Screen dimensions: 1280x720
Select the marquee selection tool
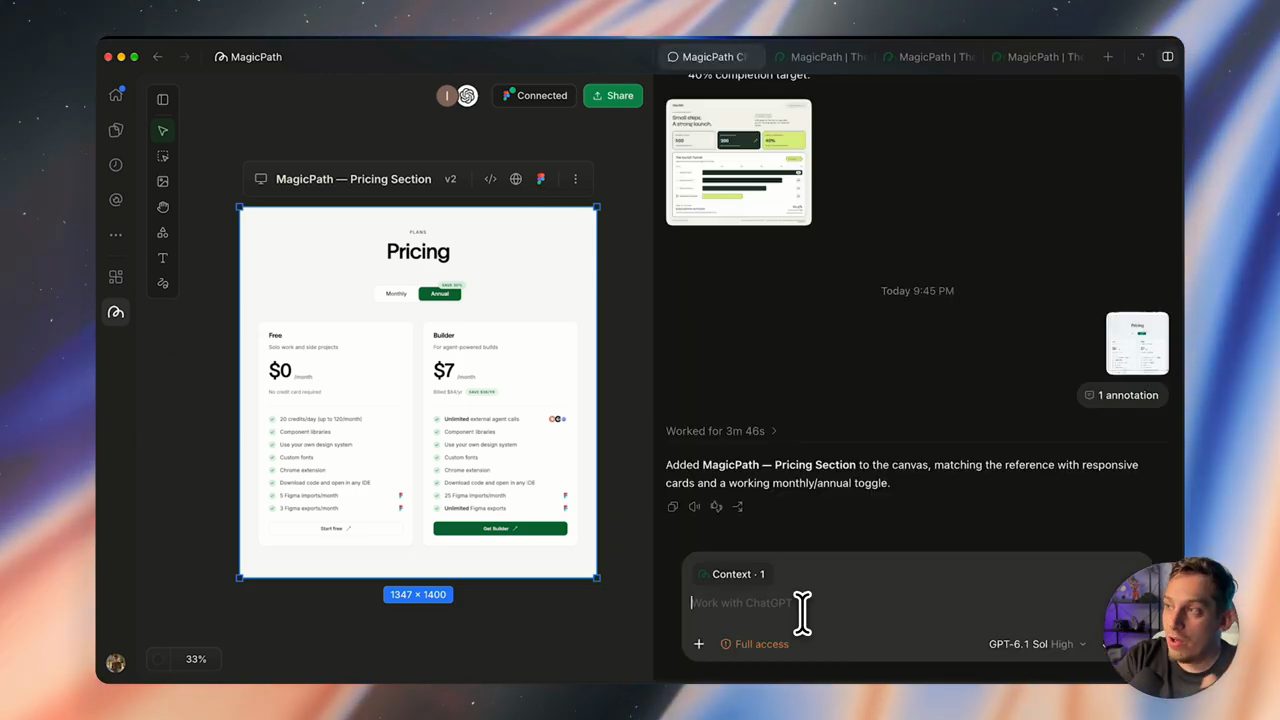(x=163, y=157)
